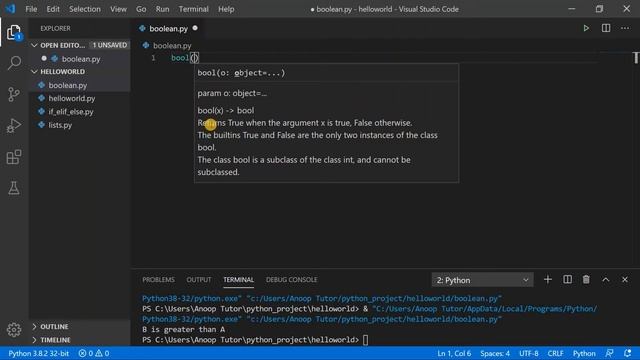Image resolution: width=640 pixels, height=360 pixels.
Task: Kill terminal with trash icon
Action: 586,280
